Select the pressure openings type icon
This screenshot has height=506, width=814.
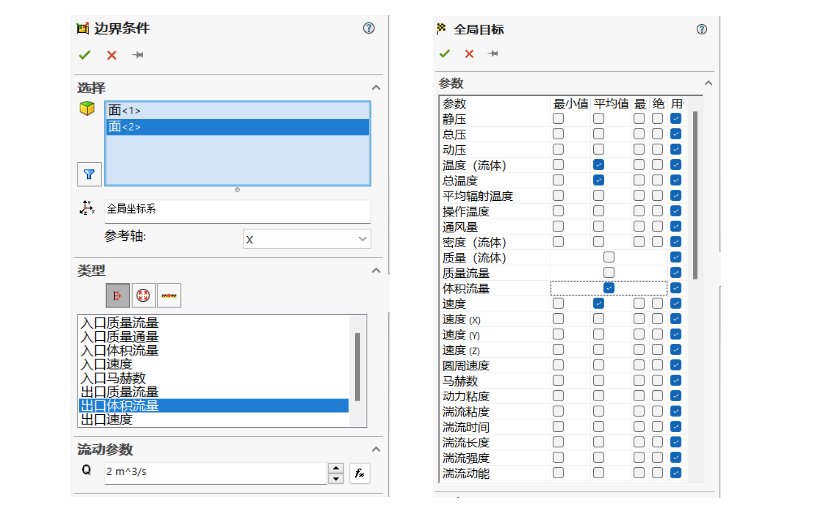[x=143, y=295]
